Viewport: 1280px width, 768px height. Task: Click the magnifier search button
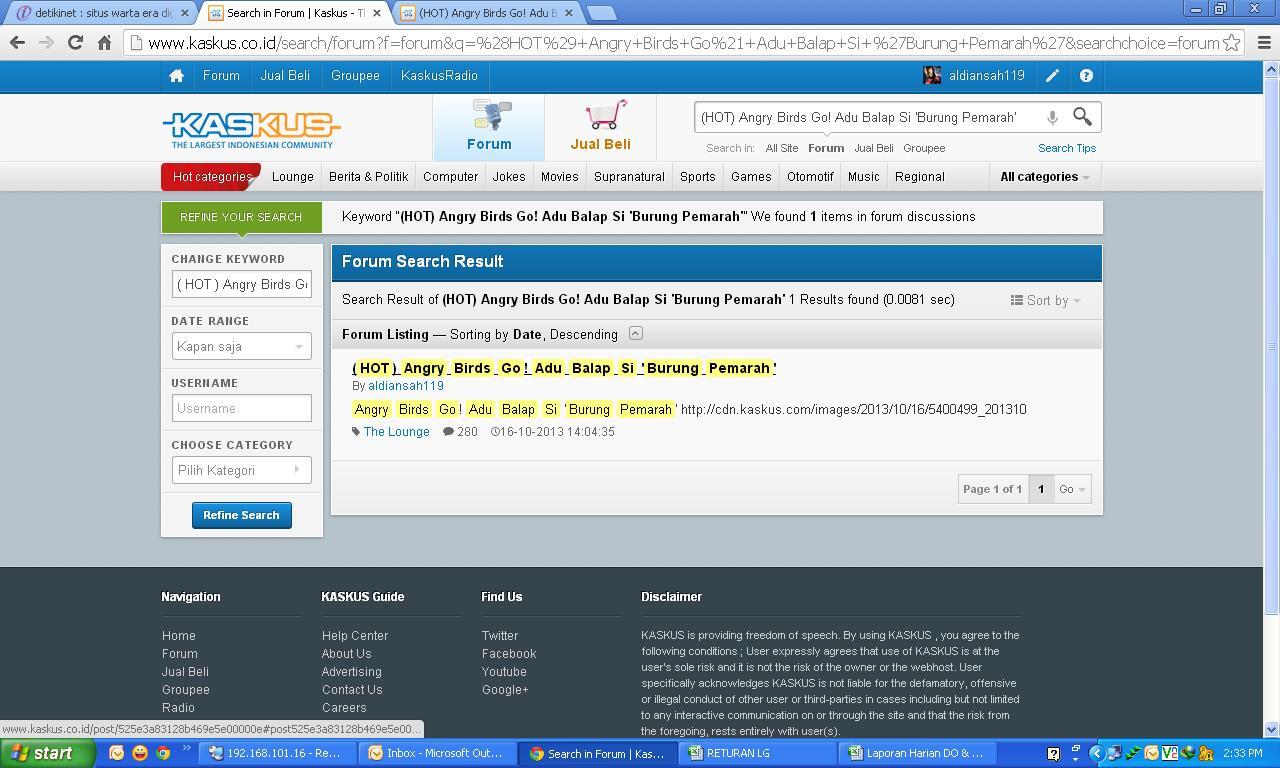click(1082, 117)
